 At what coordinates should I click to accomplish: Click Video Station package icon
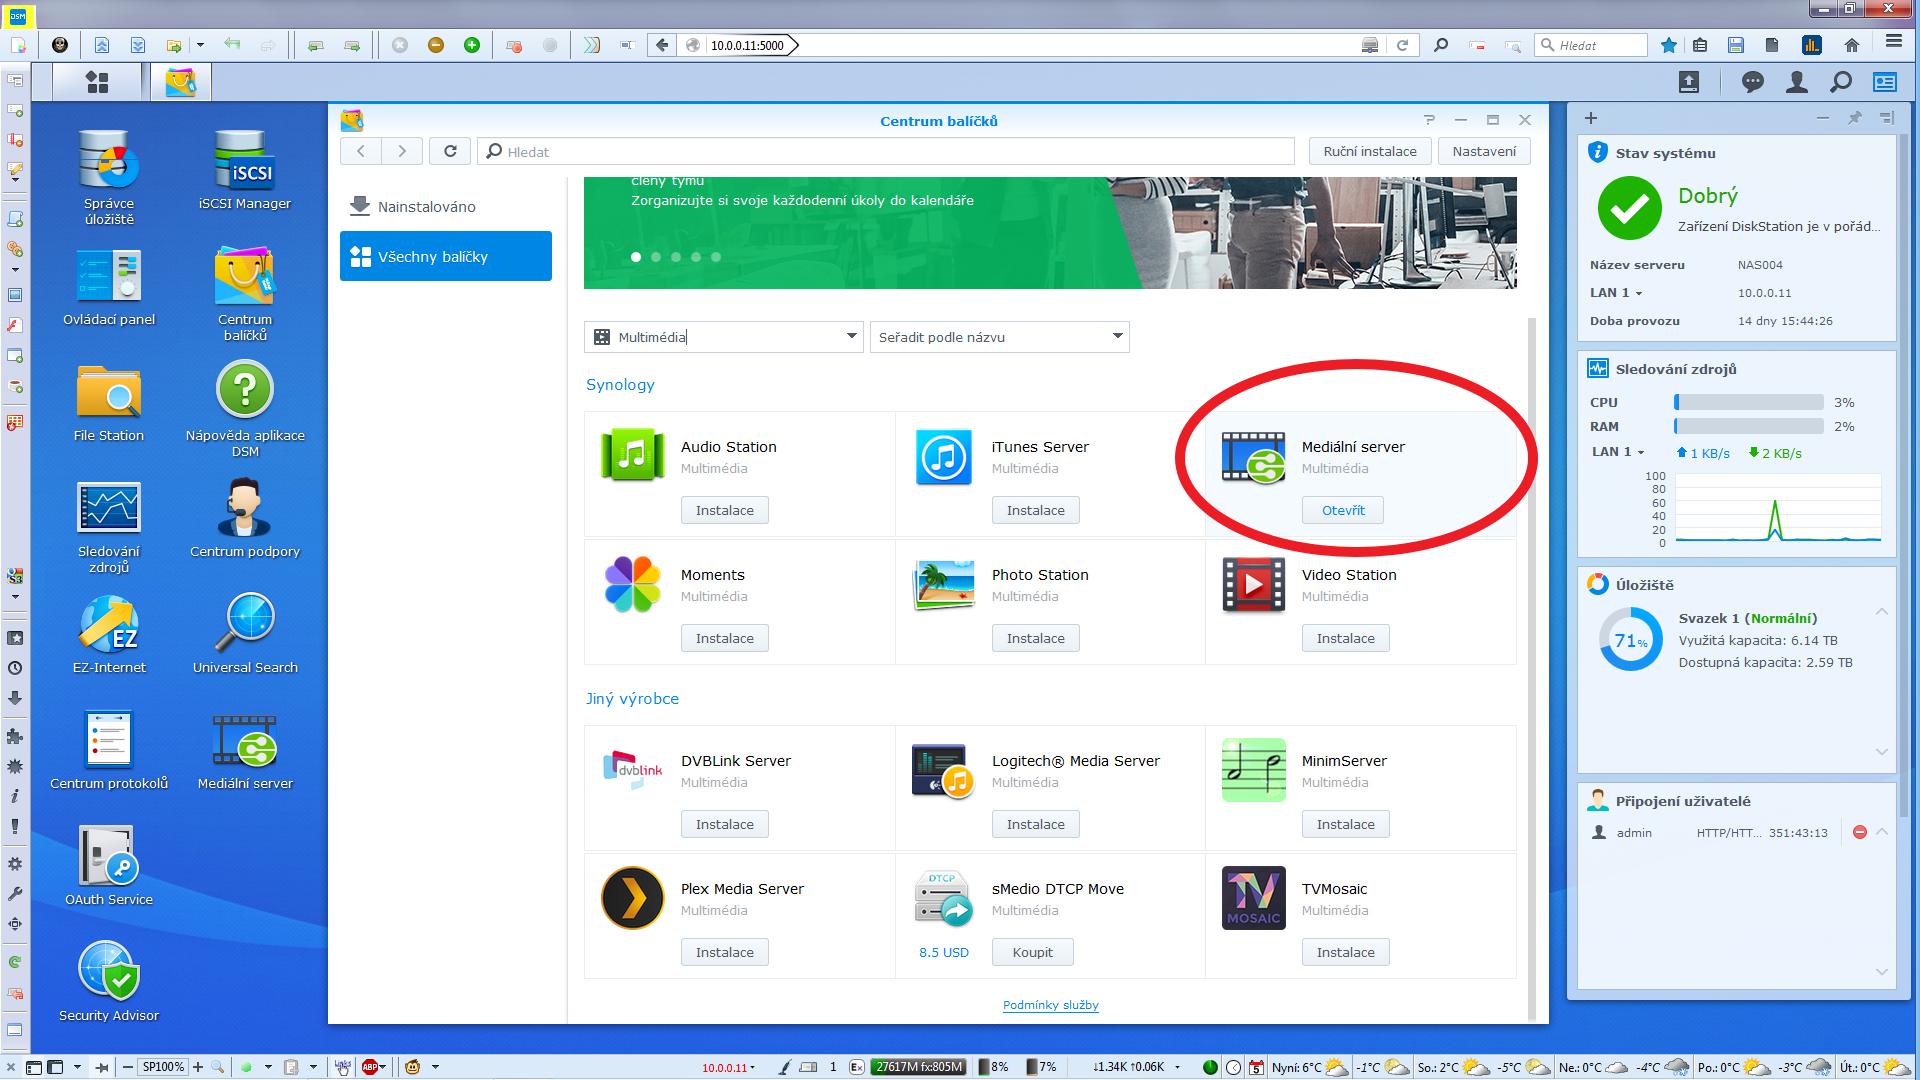pos(1253,584)
